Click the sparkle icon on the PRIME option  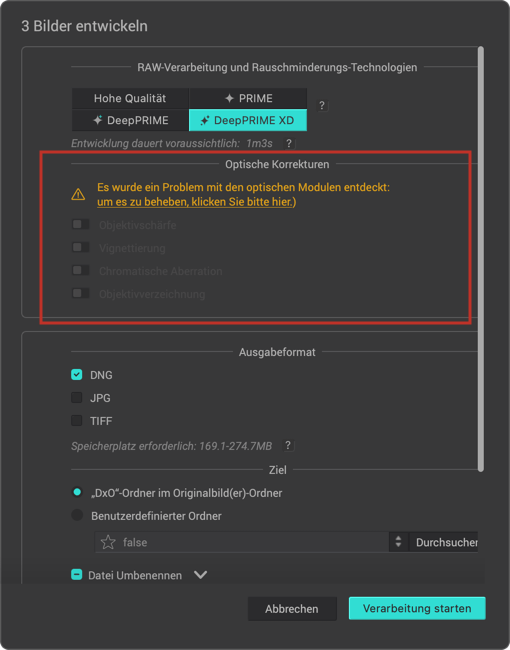coord(229,98)
